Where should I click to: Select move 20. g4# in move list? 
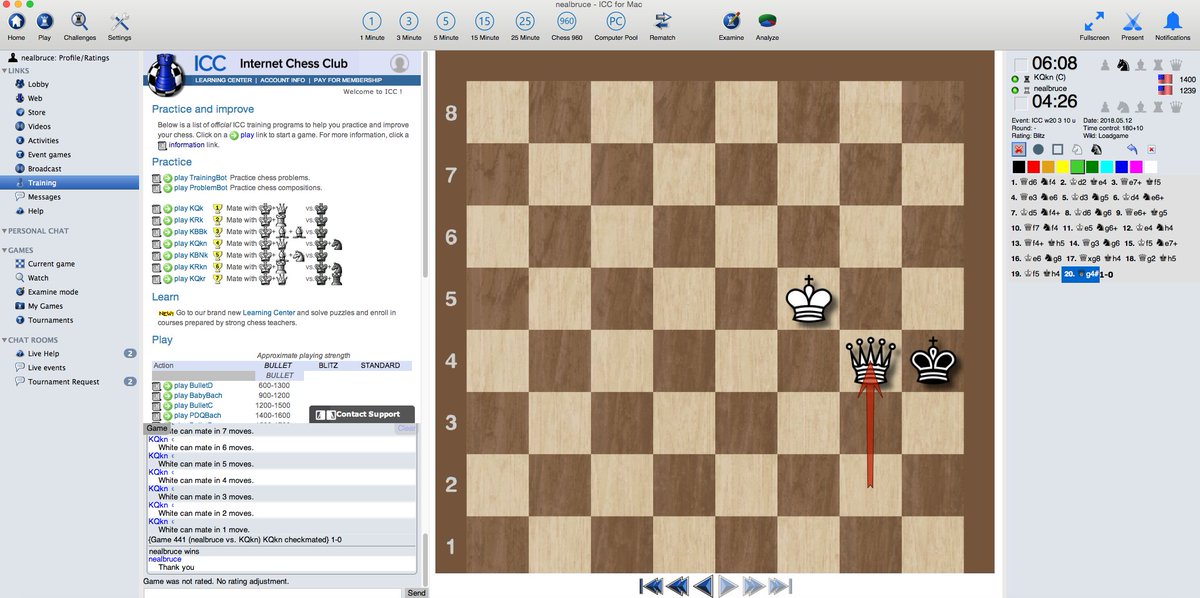click(x=1080, y=274)
